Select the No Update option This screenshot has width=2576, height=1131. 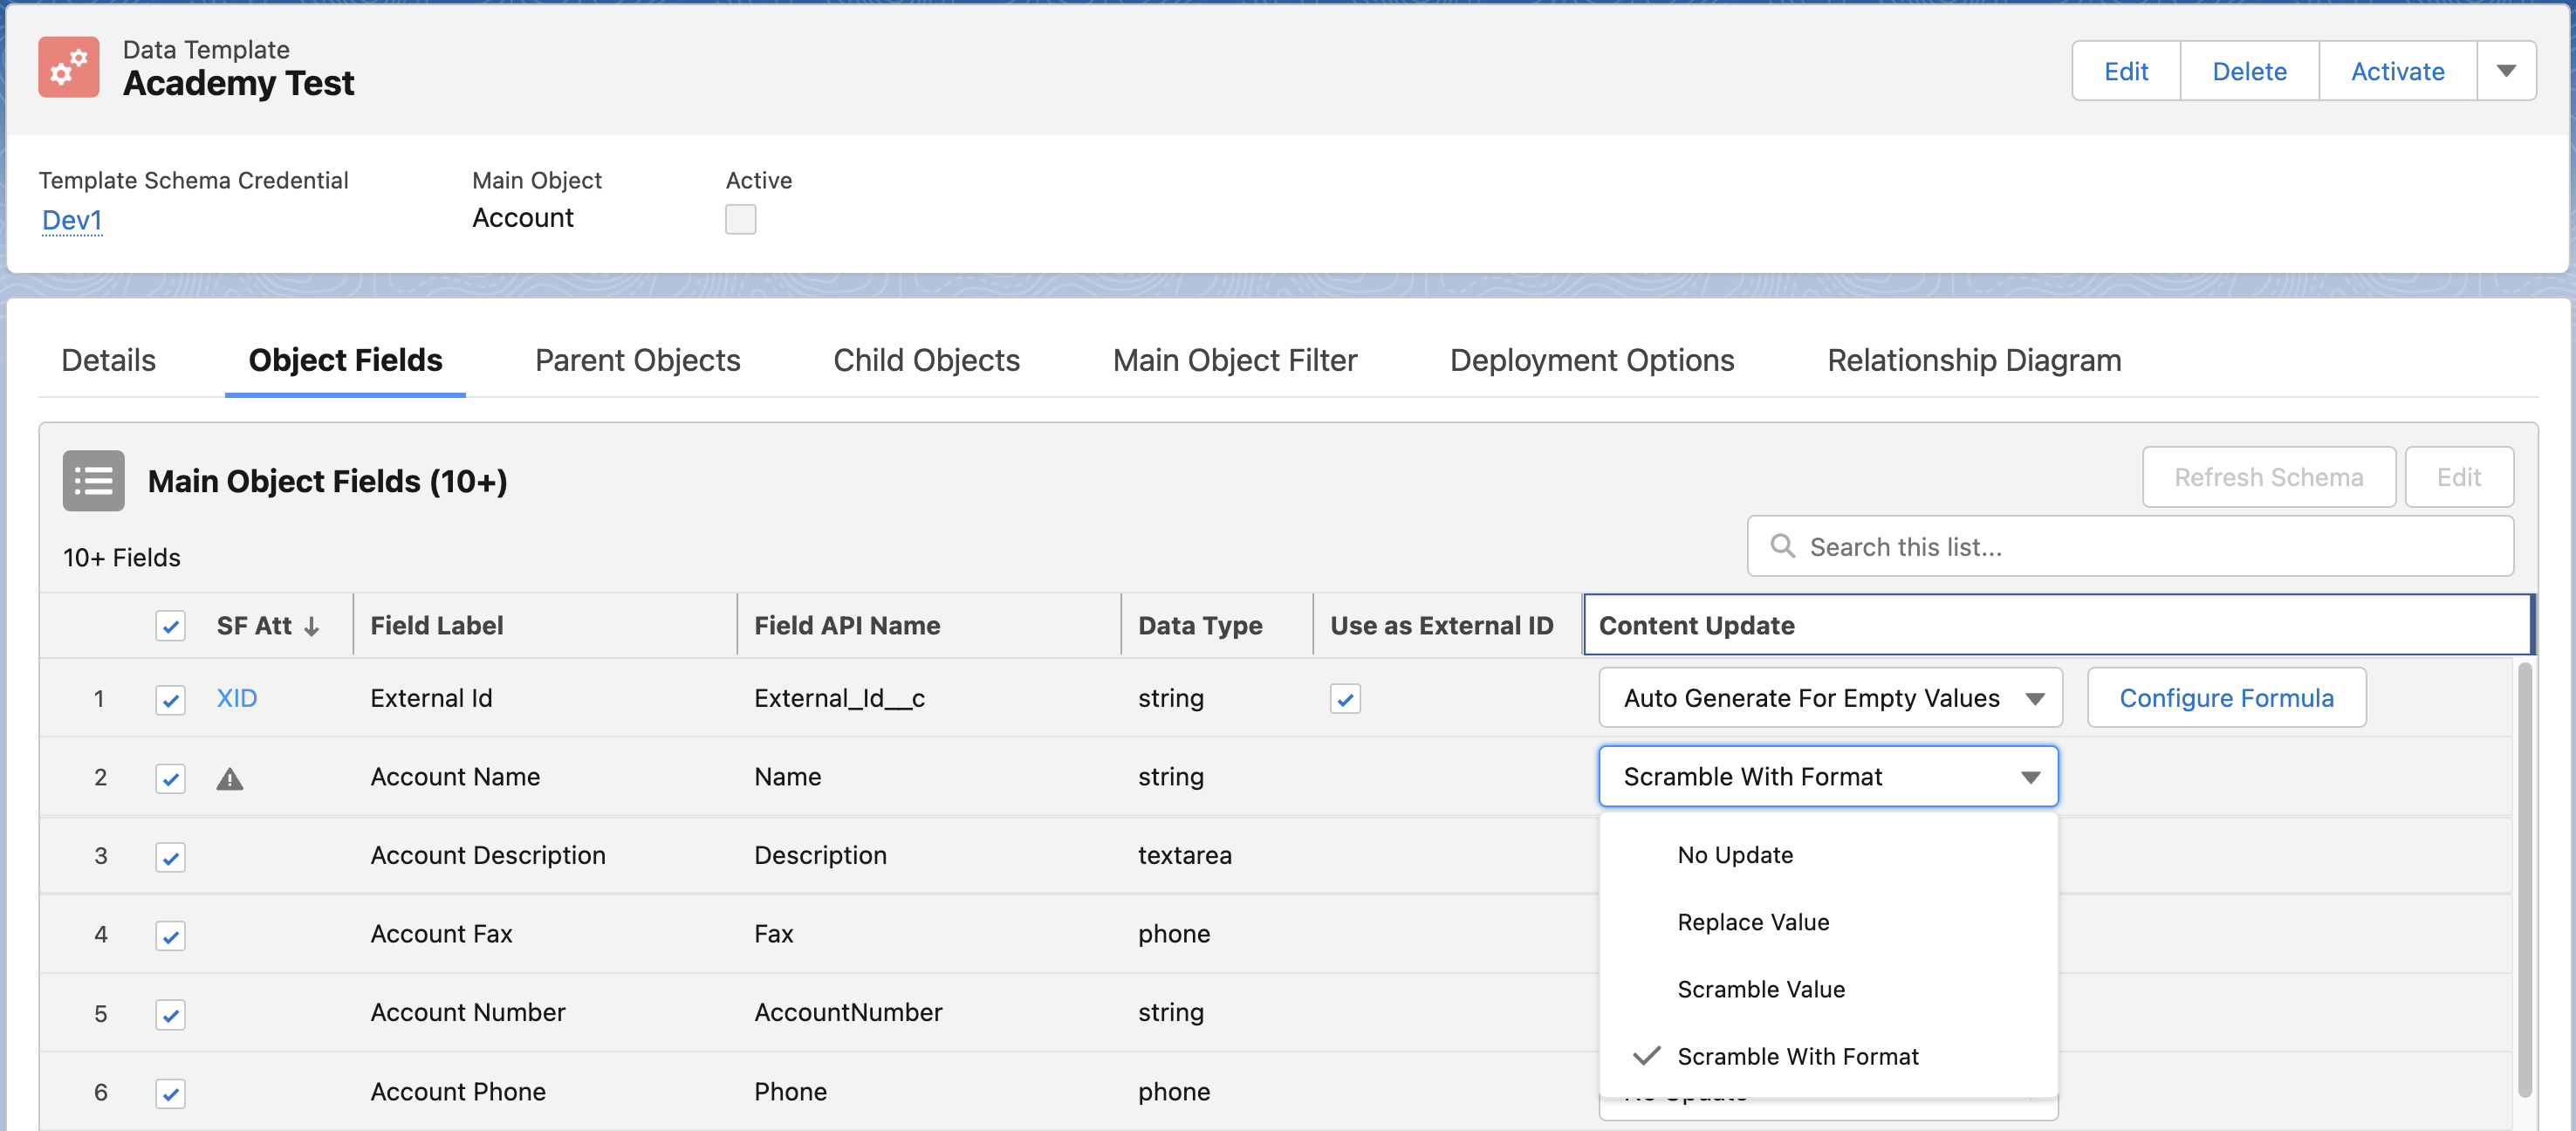(1734, 855)
